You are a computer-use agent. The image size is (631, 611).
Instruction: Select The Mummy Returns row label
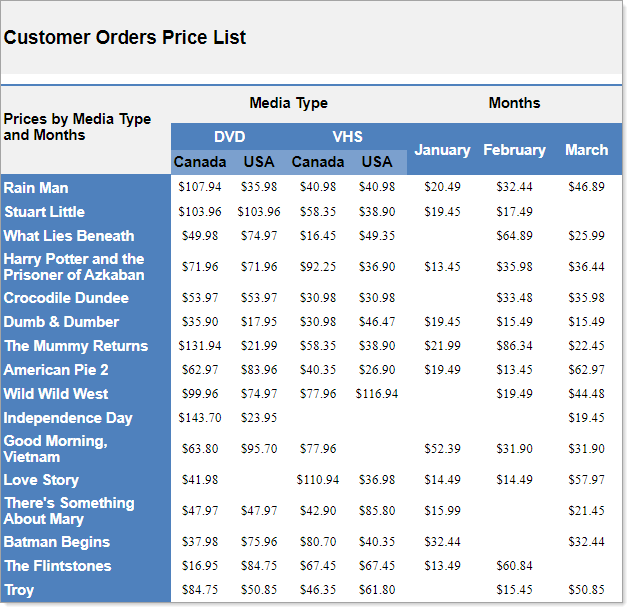76,346
